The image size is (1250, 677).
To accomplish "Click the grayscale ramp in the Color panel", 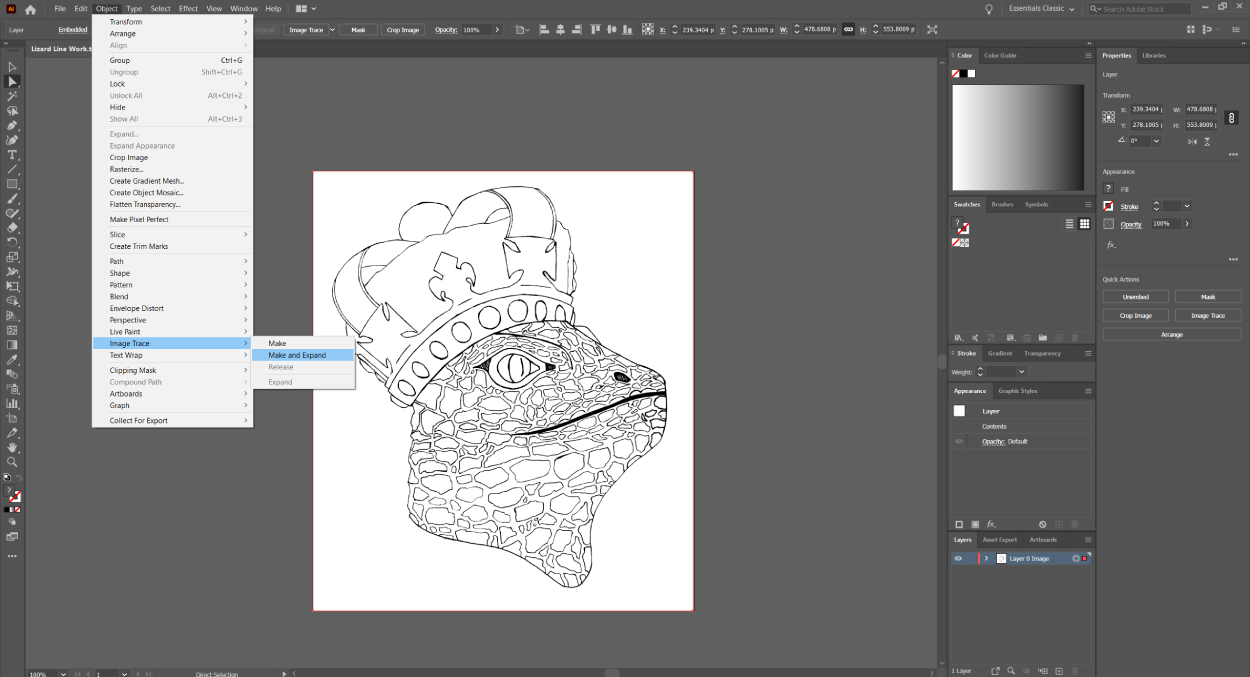I will click(x=1018, y=137).
